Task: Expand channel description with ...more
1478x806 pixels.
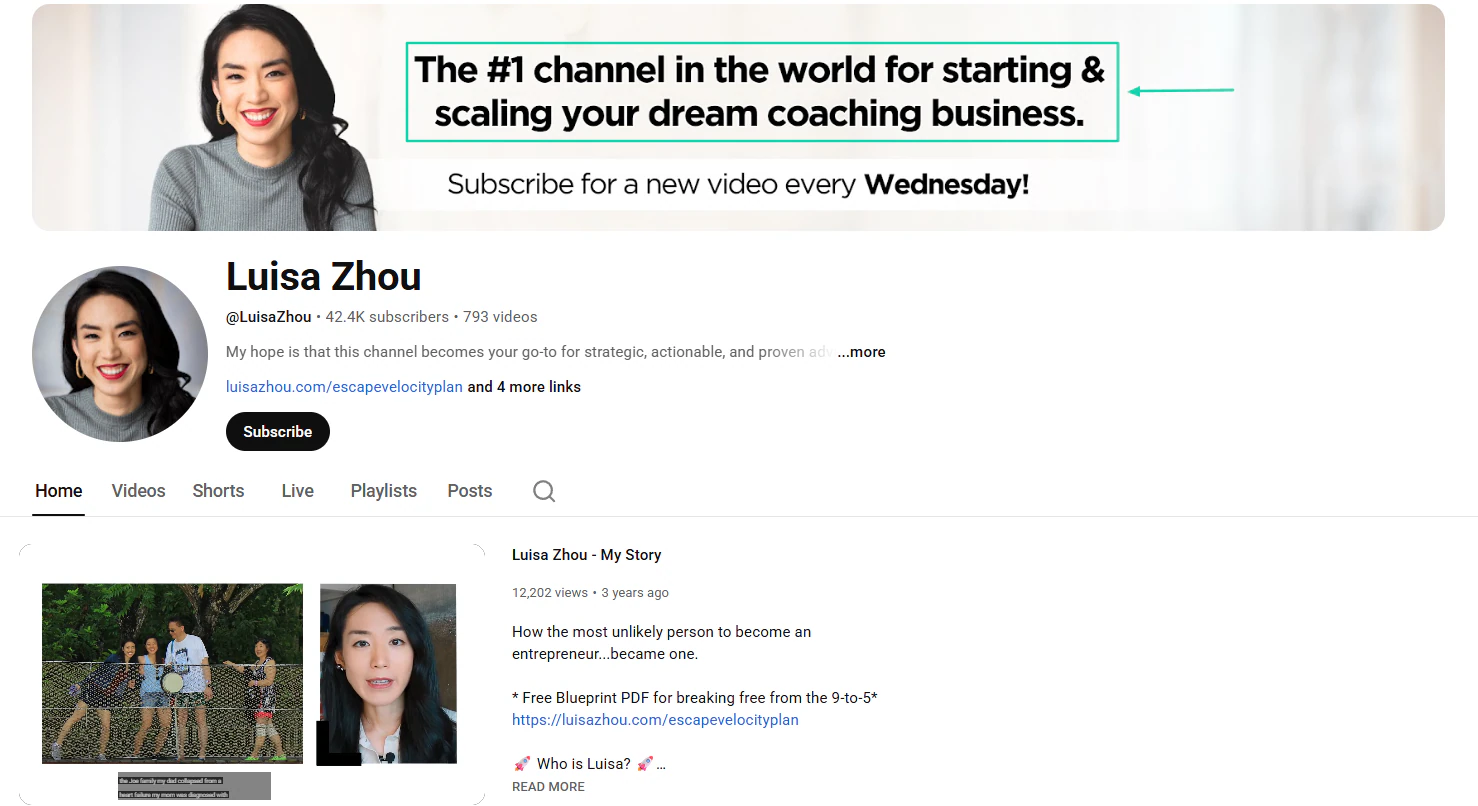Action: (x=861, y=352)
